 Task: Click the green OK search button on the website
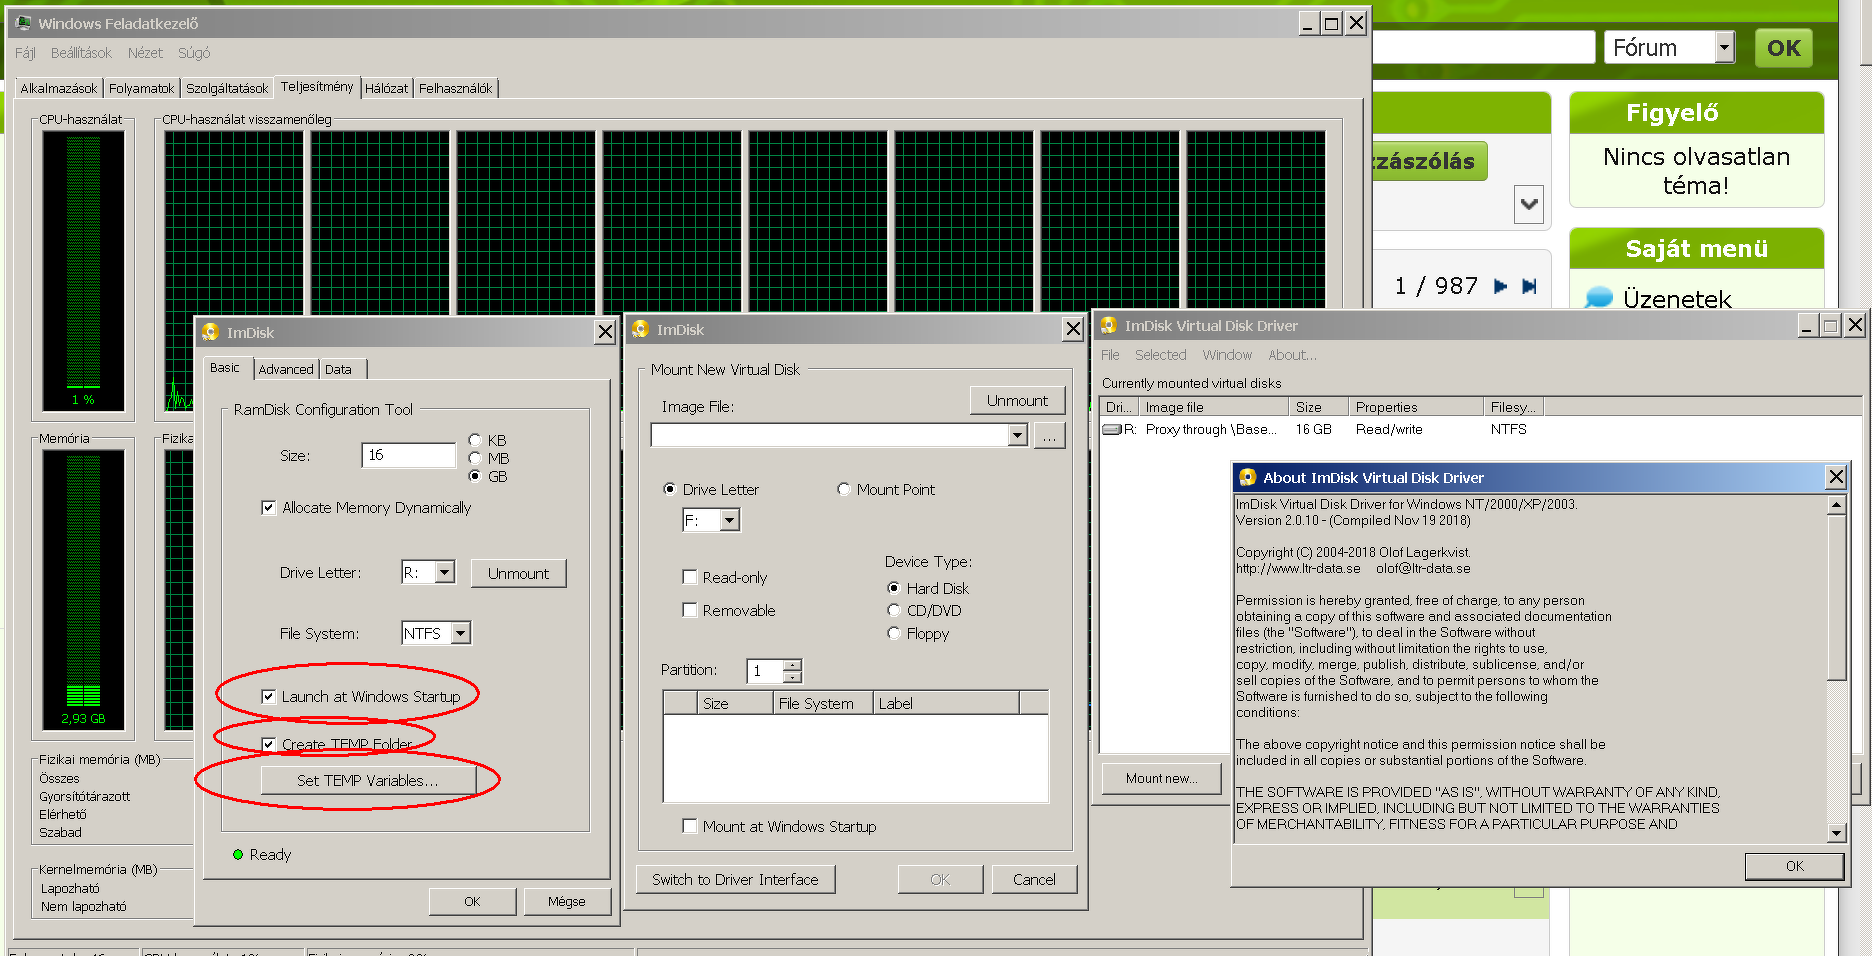click(x=1783, y=48)
